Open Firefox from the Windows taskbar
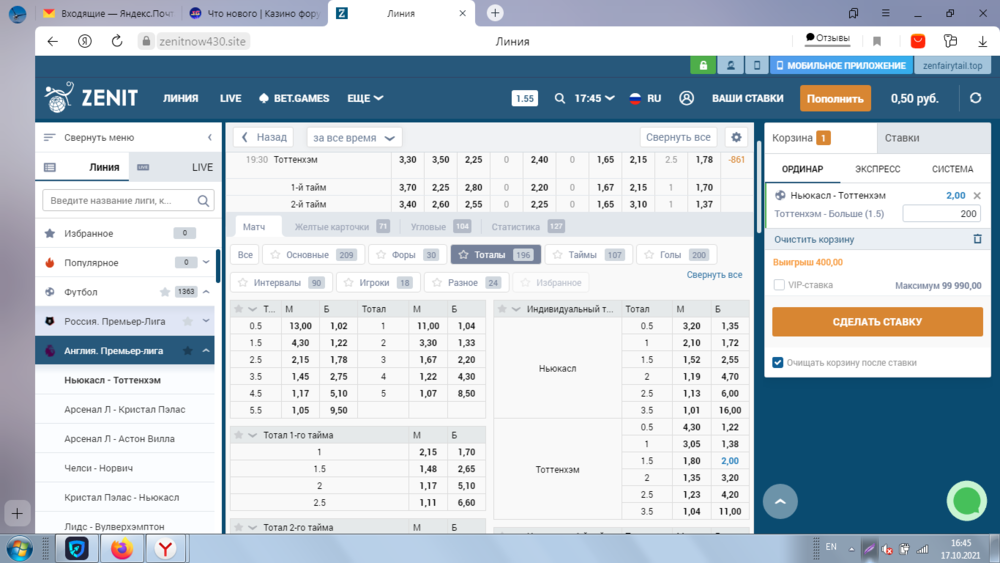The height and width of the screenshot is (563, 1000). click(121, 548)
